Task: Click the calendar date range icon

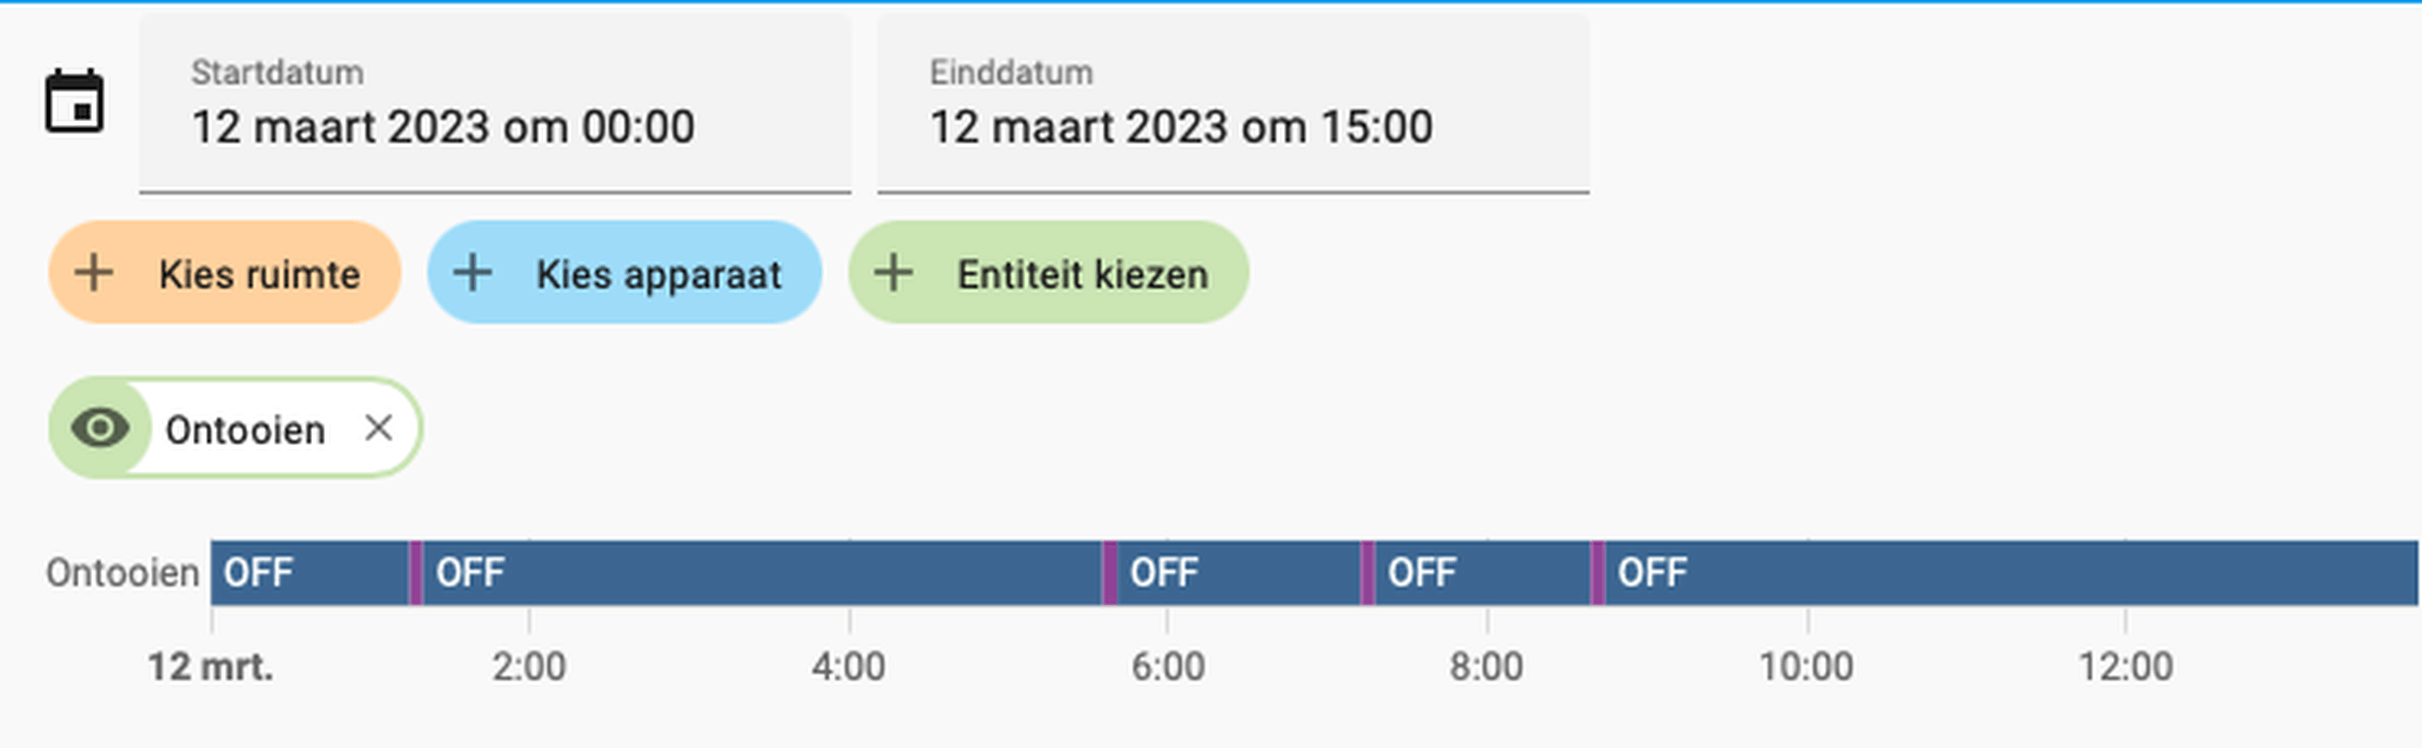Action: pos(74,101)
